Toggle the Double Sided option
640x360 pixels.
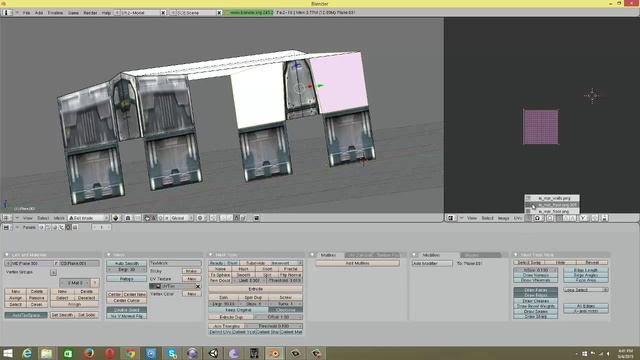tap(127, 310)
